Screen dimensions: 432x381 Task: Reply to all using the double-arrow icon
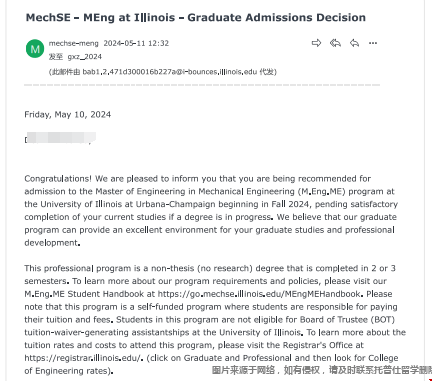point(335,43)
